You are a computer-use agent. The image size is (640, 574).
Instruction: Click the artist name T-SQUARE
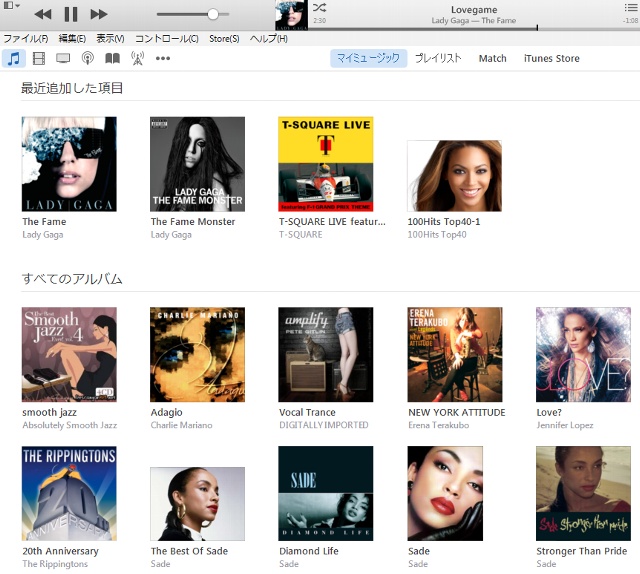(x=300, y=235)
